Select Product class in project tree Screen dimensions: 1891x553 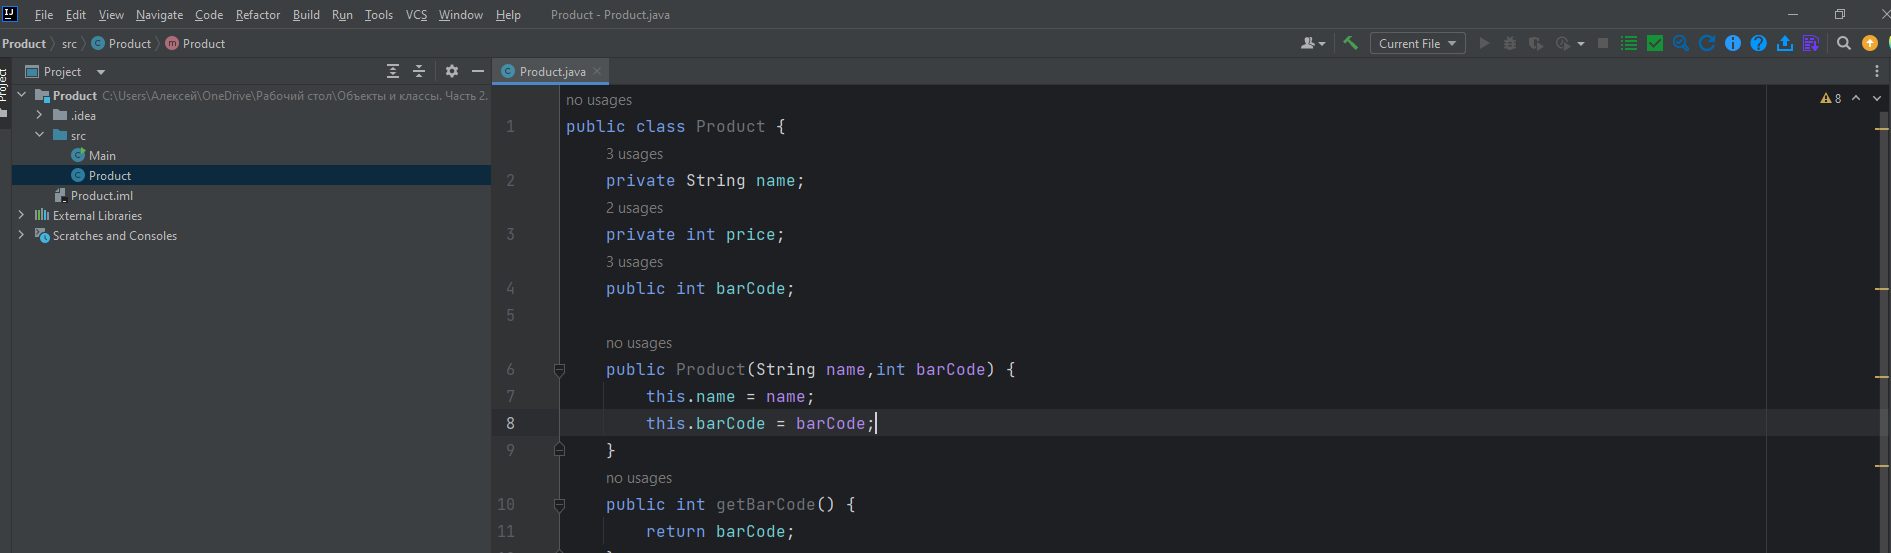[101, 175]
